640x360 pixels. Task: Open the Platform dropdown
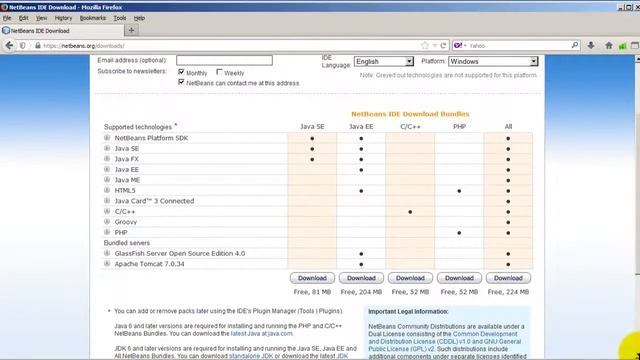(493, 61)
